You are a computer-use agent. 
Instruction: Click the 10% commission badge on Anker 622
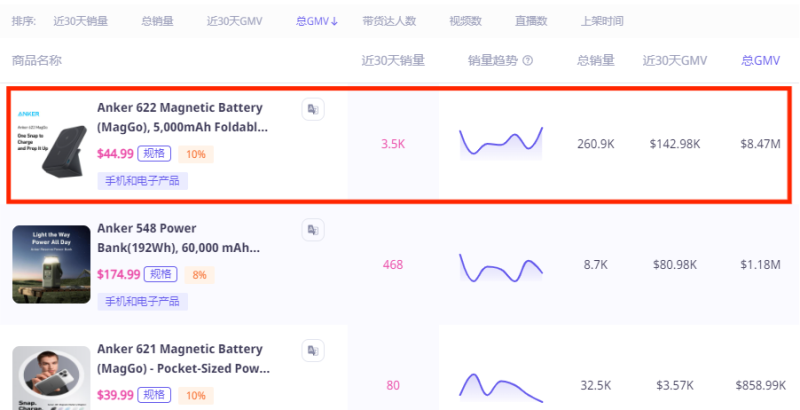(x=196, y=154)
